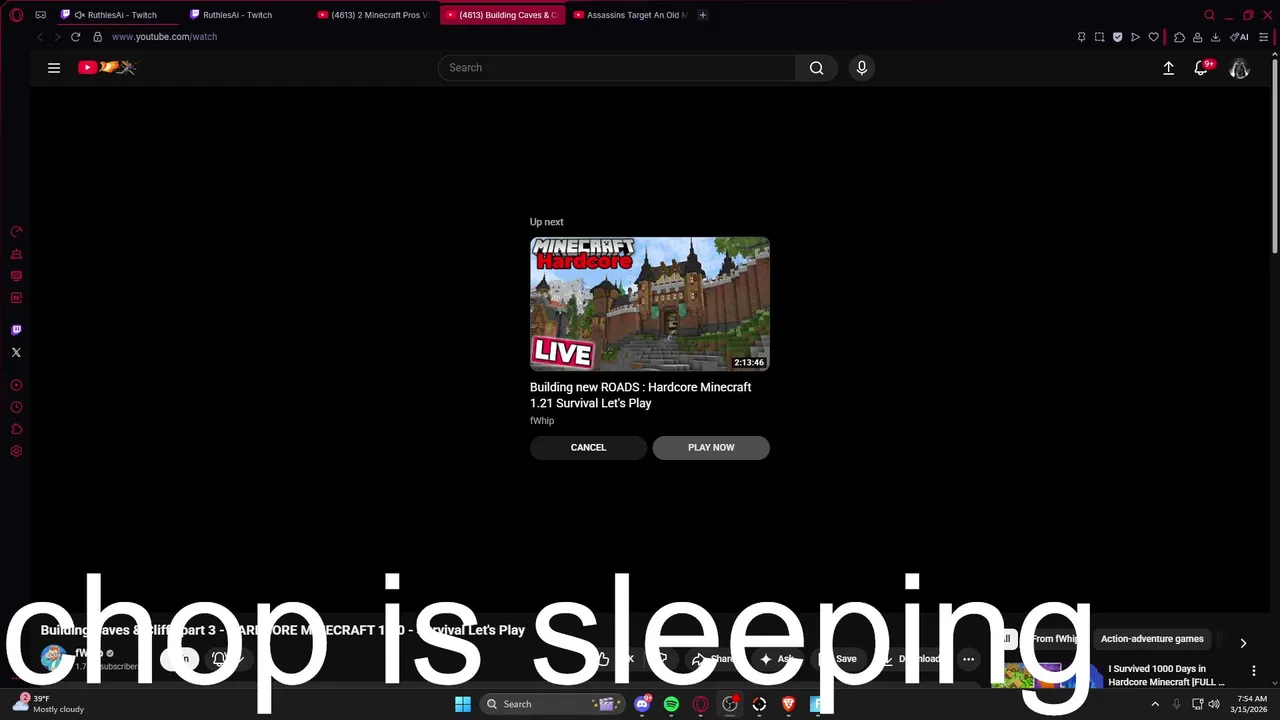
Task: Open YouTube notifications bell
Action: coord(1201,68)
